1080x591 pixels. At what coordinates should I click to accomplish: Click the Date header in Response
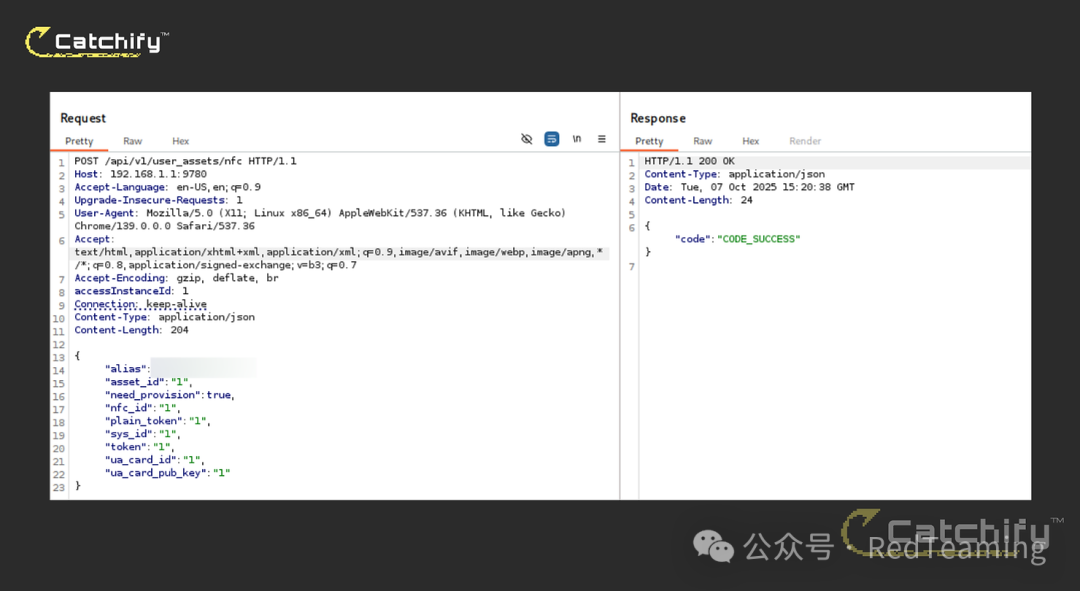(749, 187)
